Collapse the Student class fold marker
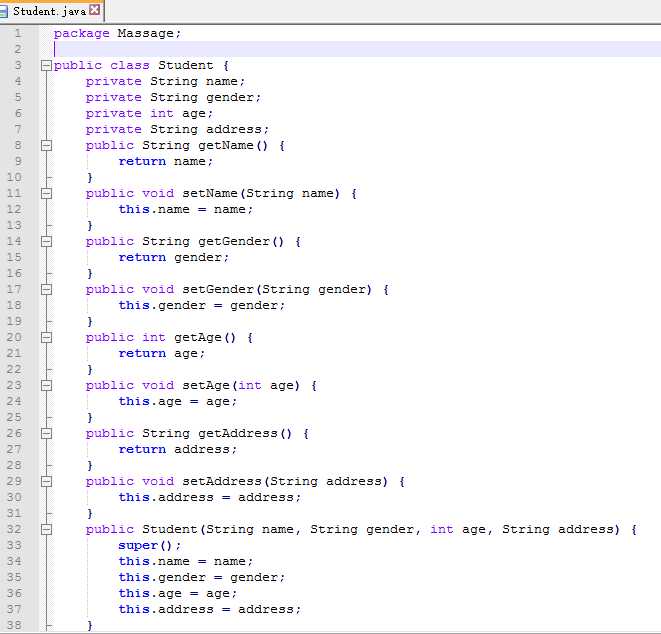 click(46, 65)
